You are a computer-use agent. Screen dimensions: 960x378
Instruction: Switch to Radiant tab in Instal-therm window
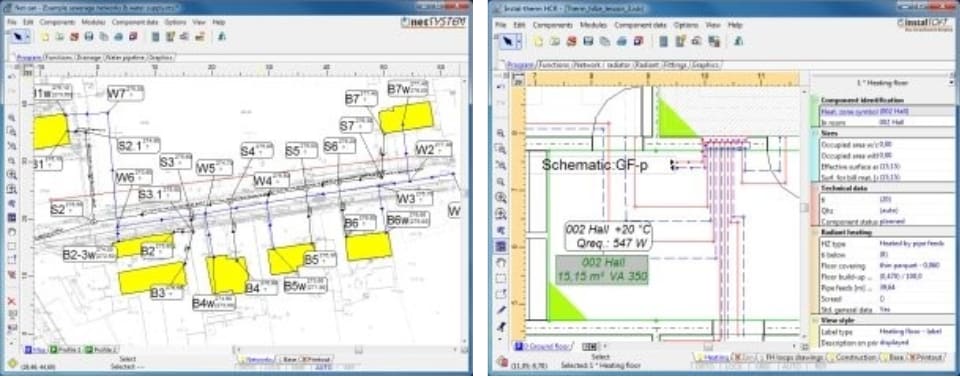click(647, 64)
